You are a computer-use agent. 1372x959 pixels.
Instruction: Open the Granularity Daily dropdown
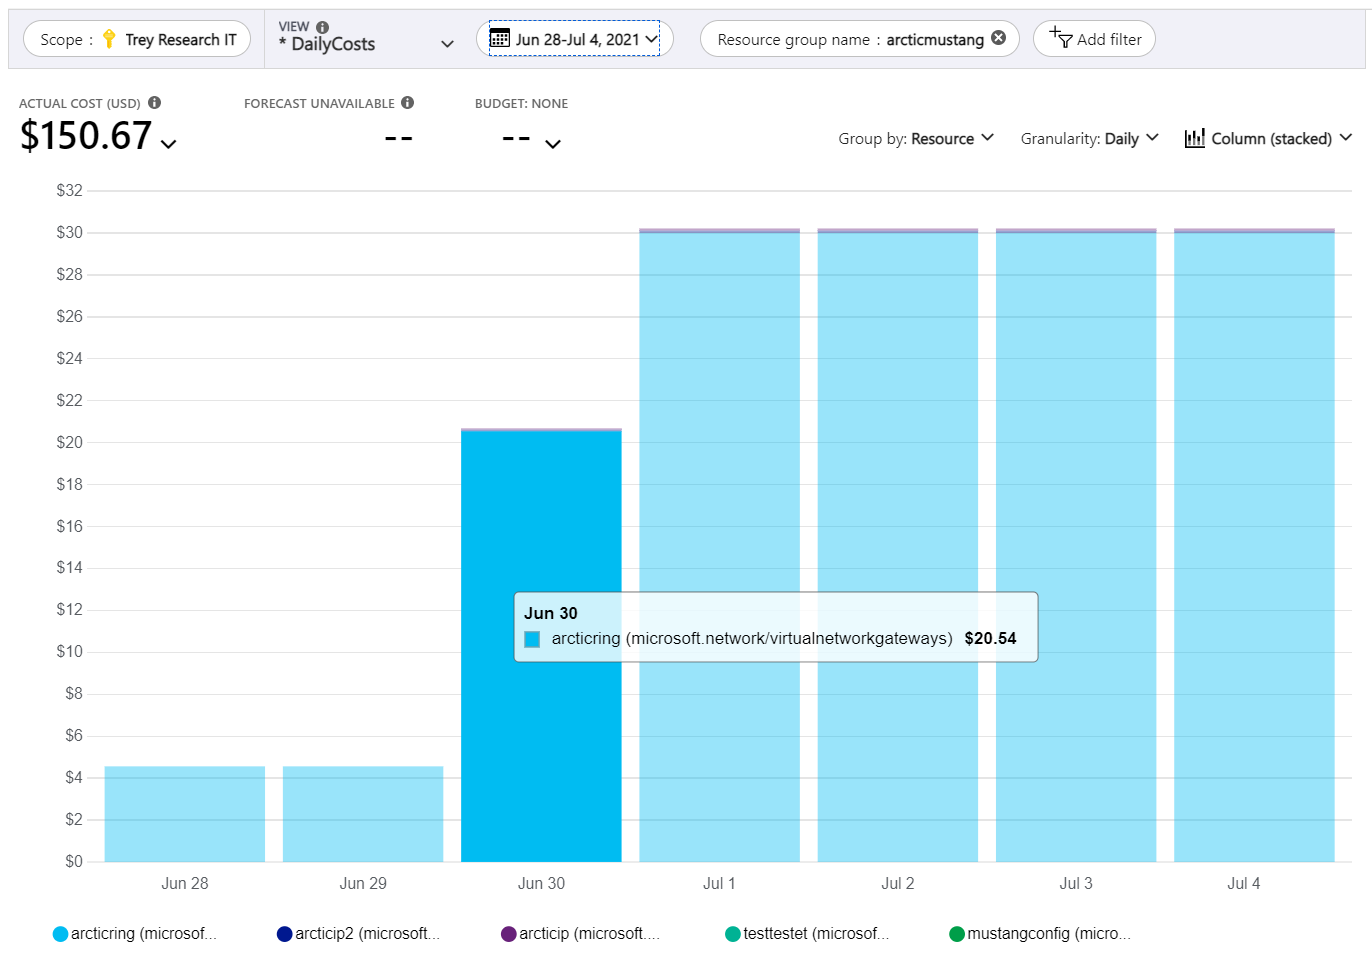[1088, 138]
